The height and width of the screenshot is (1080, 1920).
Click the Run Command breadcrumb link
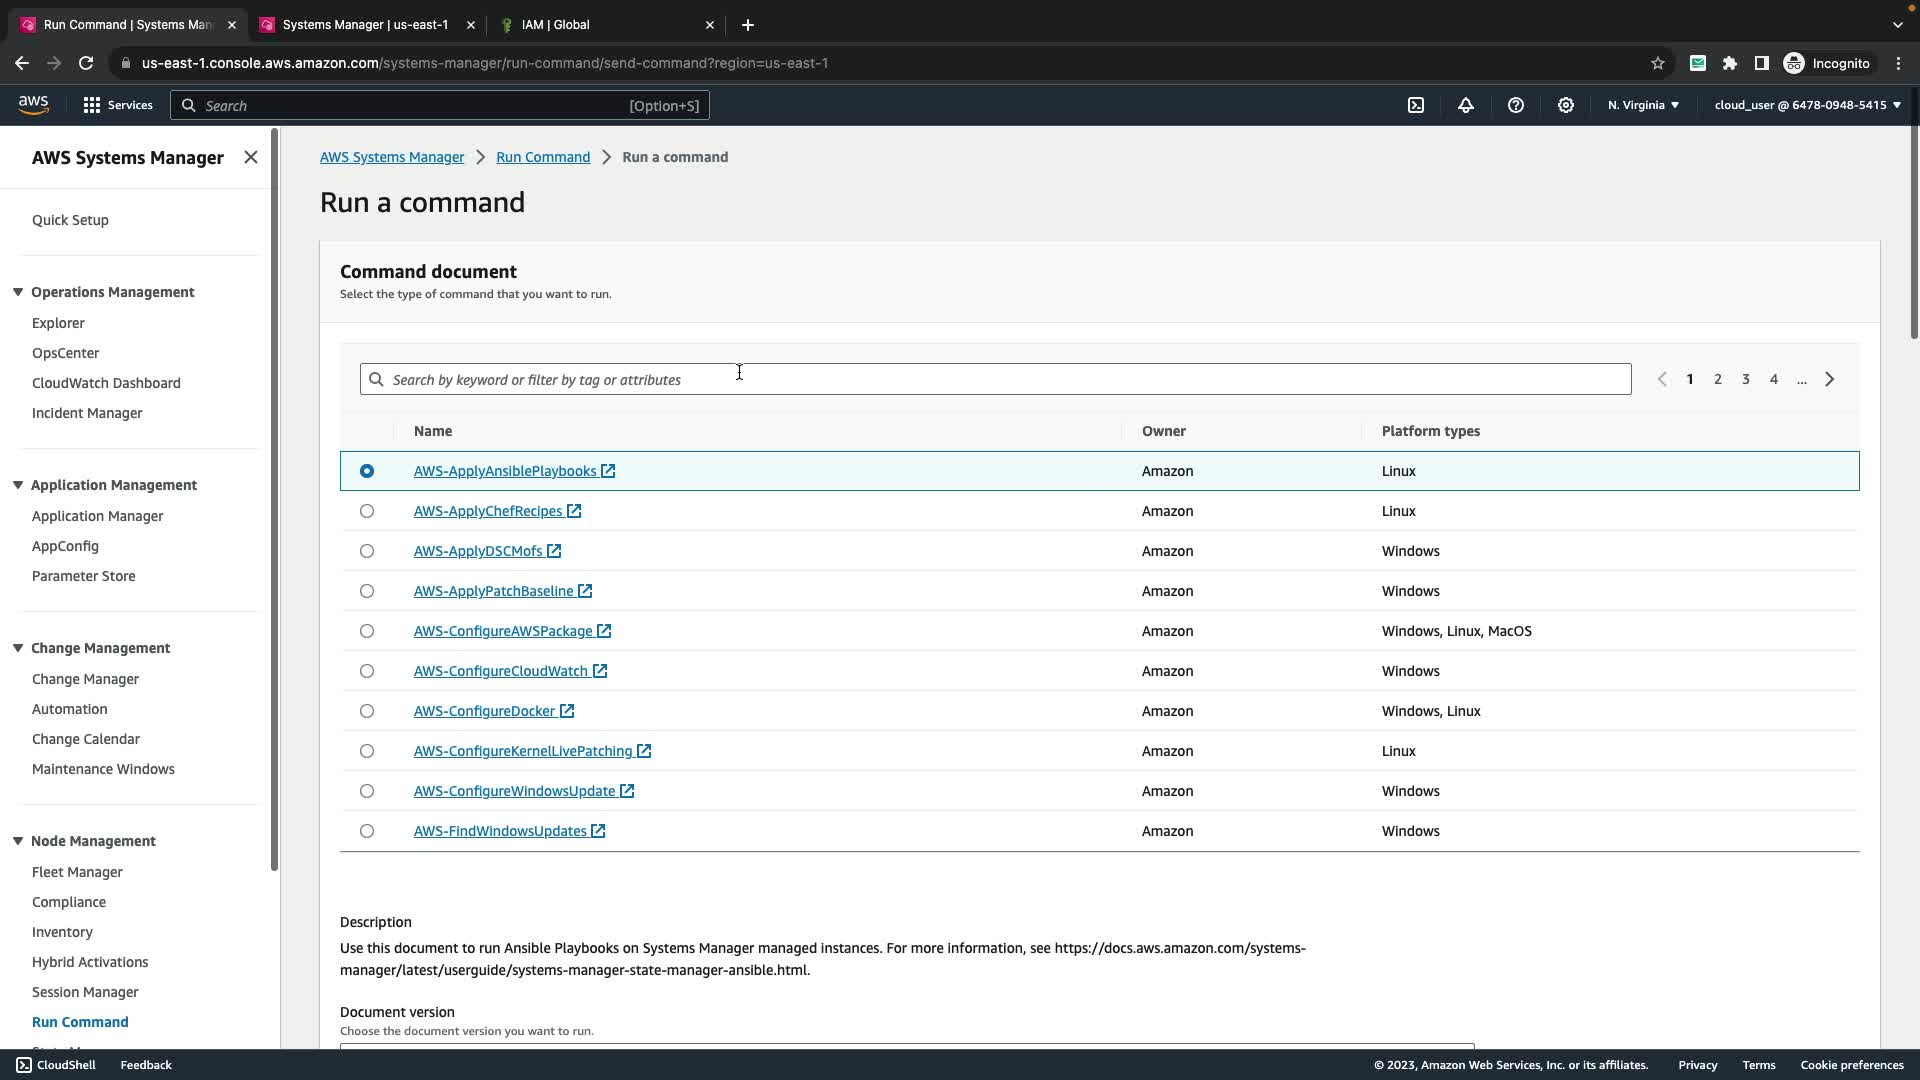pyautogui.click(x=543, y=157)
